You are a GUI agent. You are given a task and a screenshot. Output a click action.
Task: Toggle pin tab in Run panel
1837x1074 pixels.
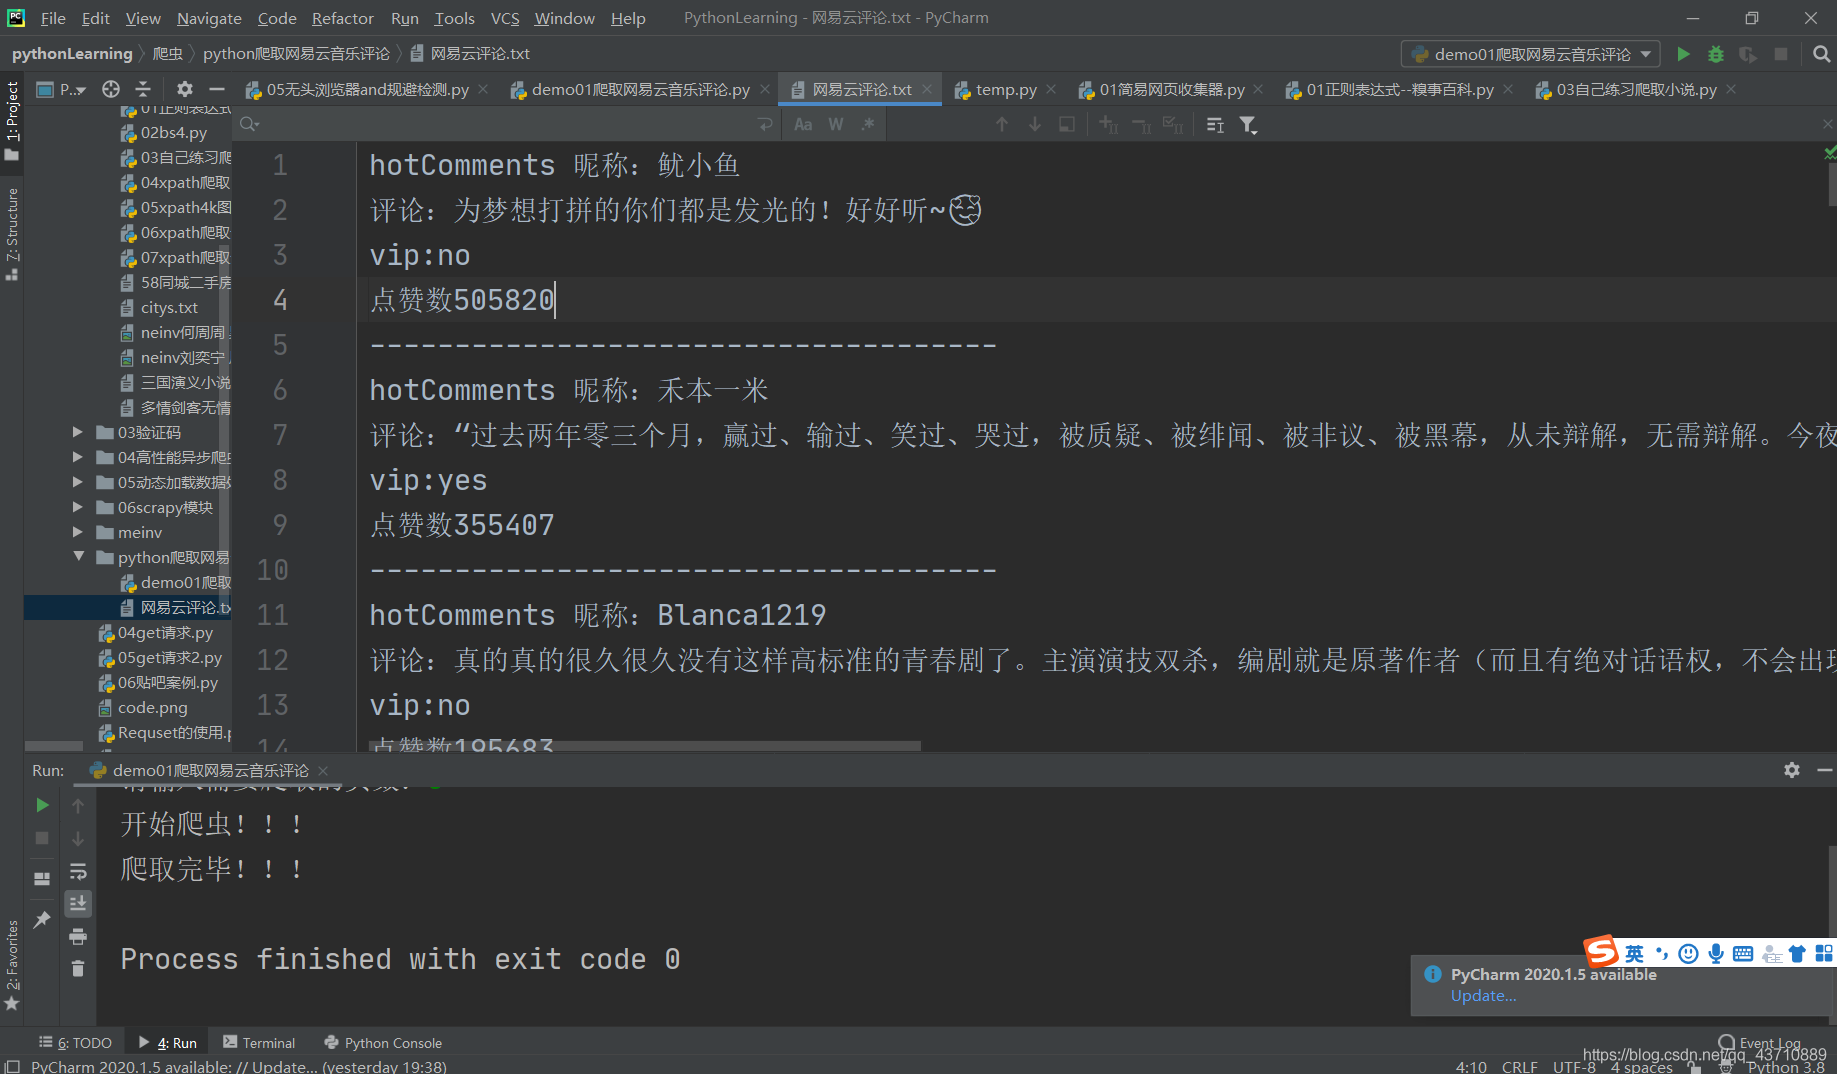tap(42, 919)
